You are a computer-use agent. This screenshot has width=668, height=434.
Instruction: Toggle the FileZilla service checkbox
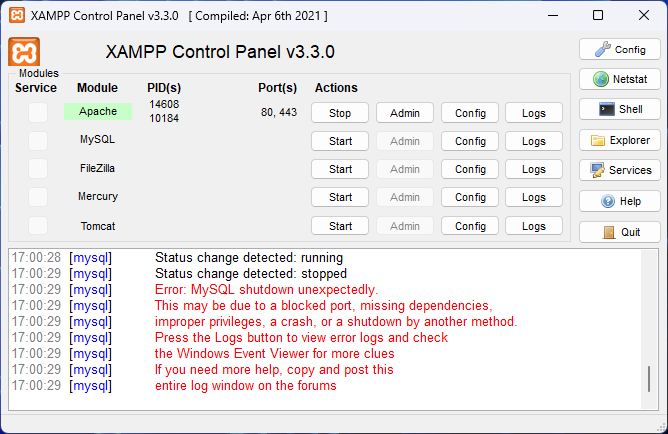point(38,169)
